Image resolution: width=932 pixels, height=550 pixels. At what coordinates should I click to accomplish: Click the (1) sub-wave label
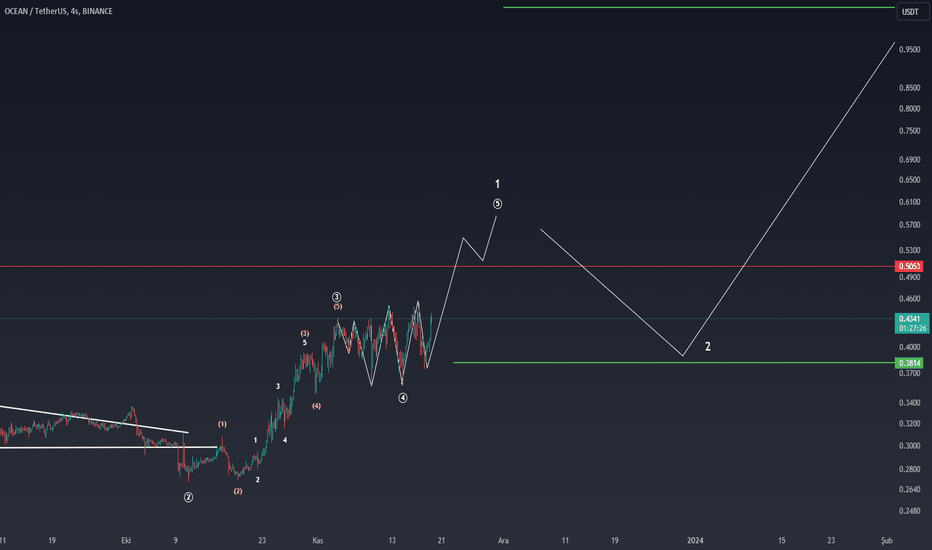coord(222,424)
